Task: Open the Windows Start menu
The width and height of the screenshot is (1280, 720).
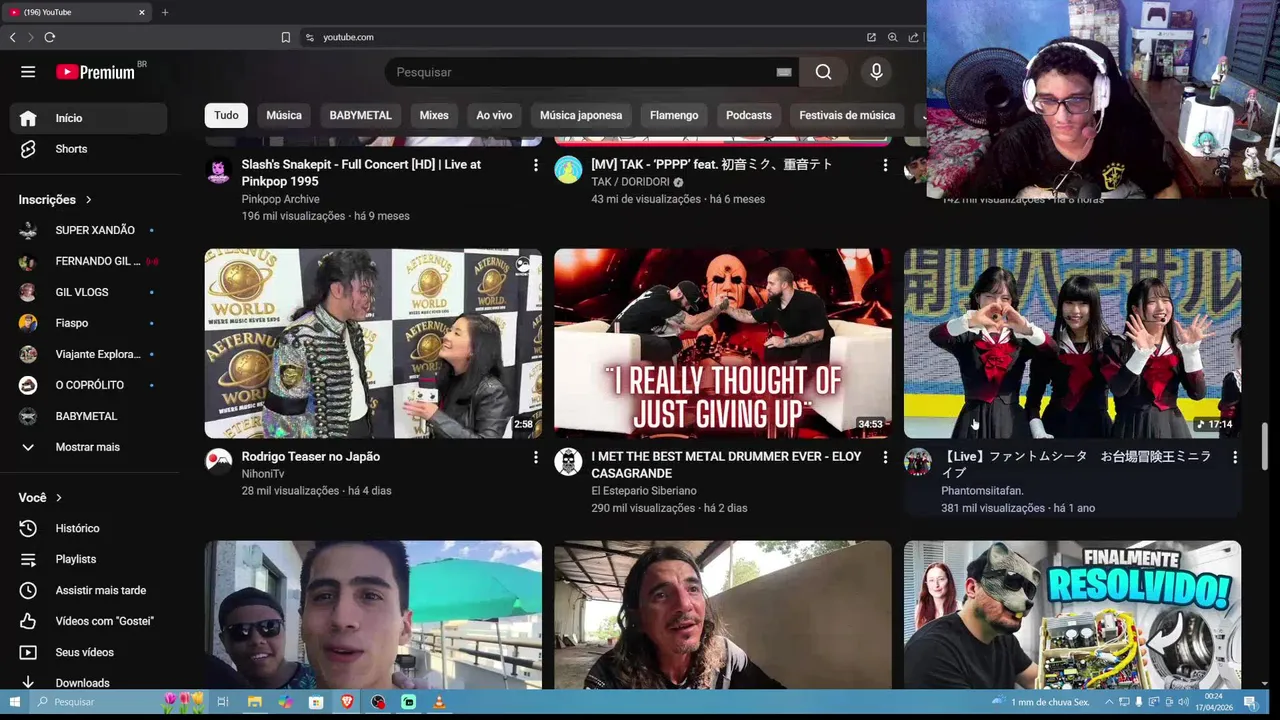Action: click(14, 702)
